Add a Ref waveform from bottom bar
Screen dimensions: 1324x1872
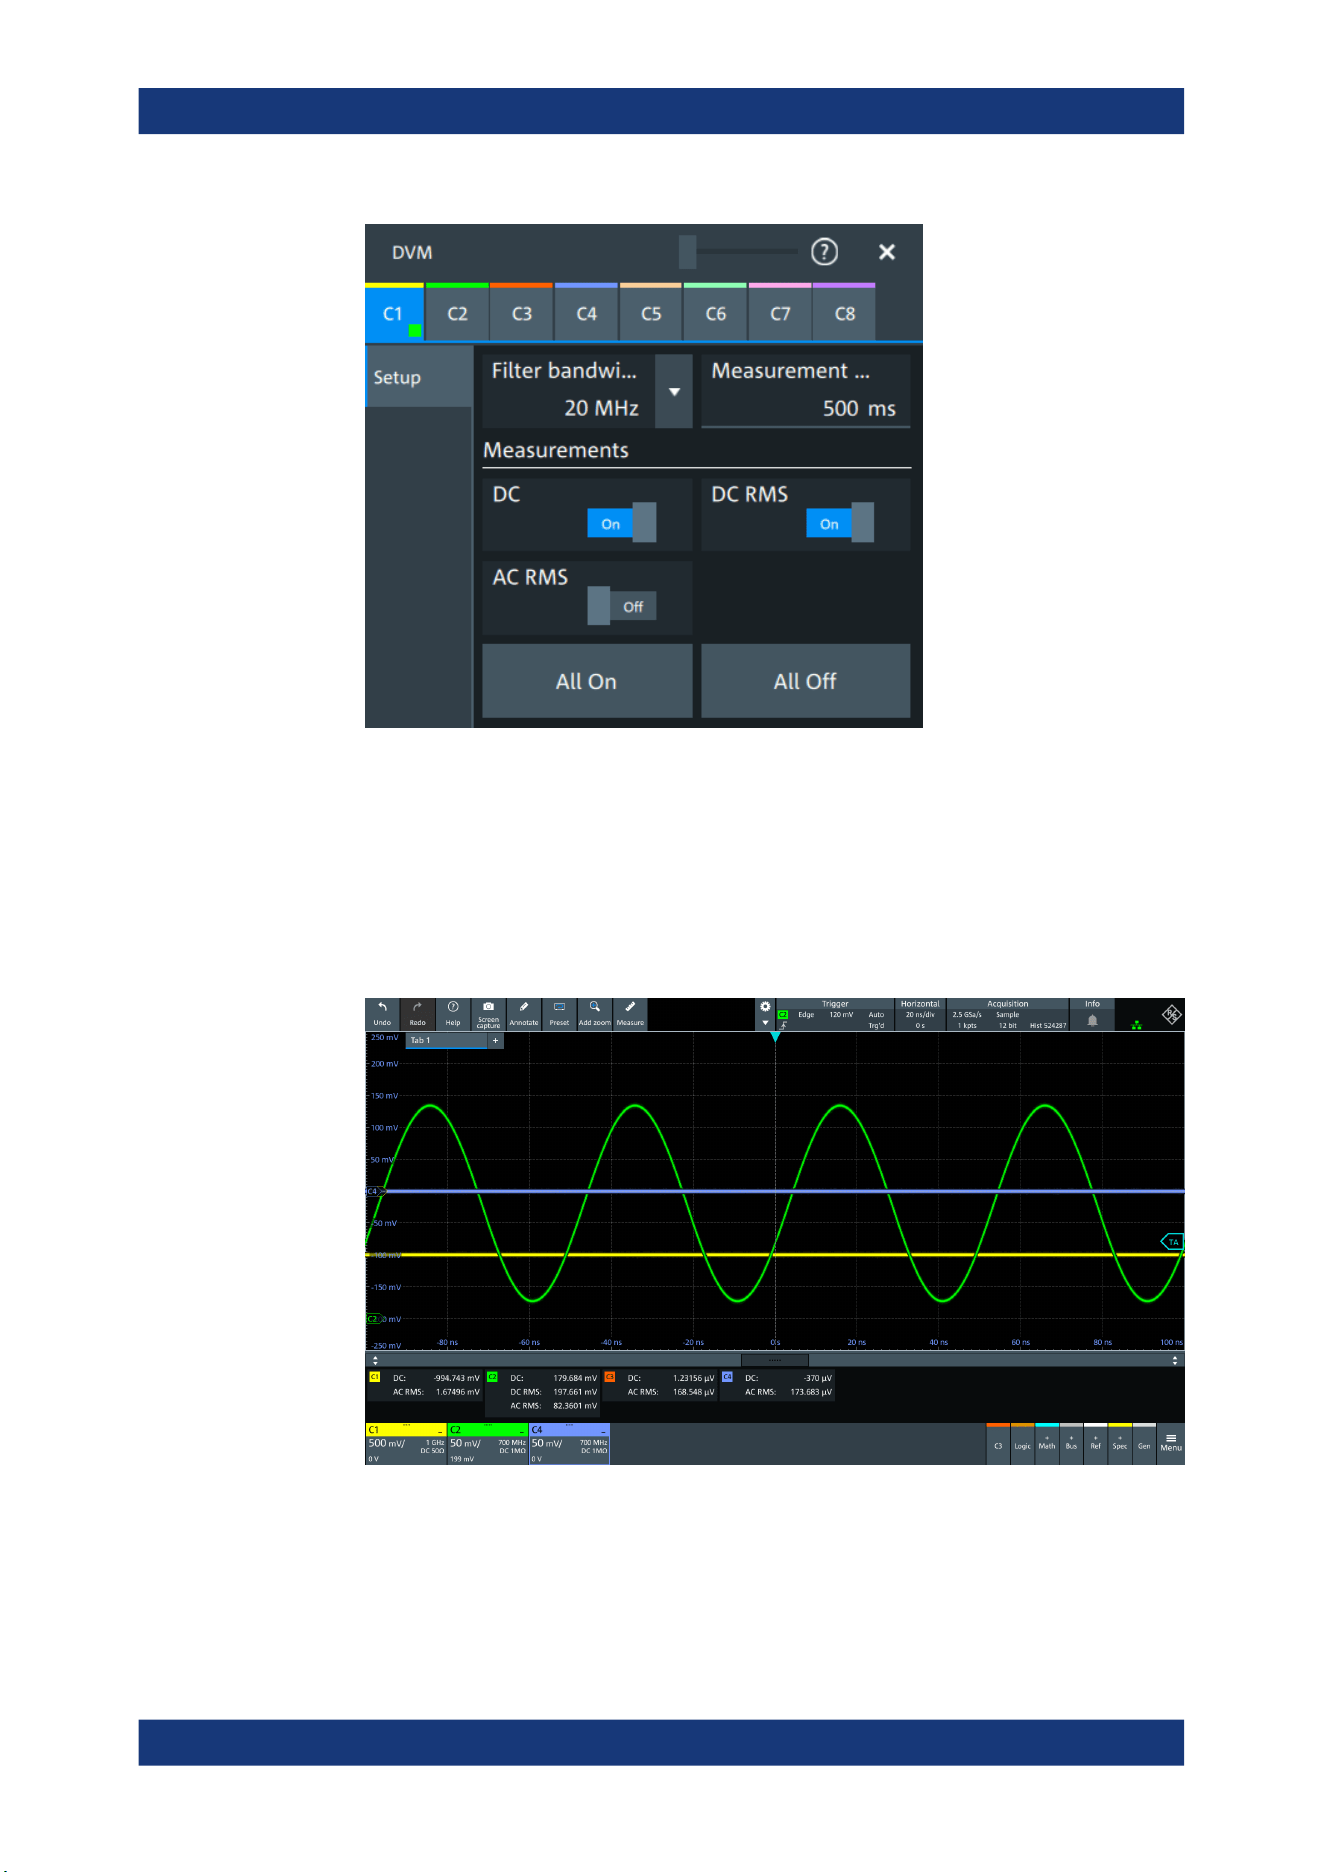(1096, 1444)
